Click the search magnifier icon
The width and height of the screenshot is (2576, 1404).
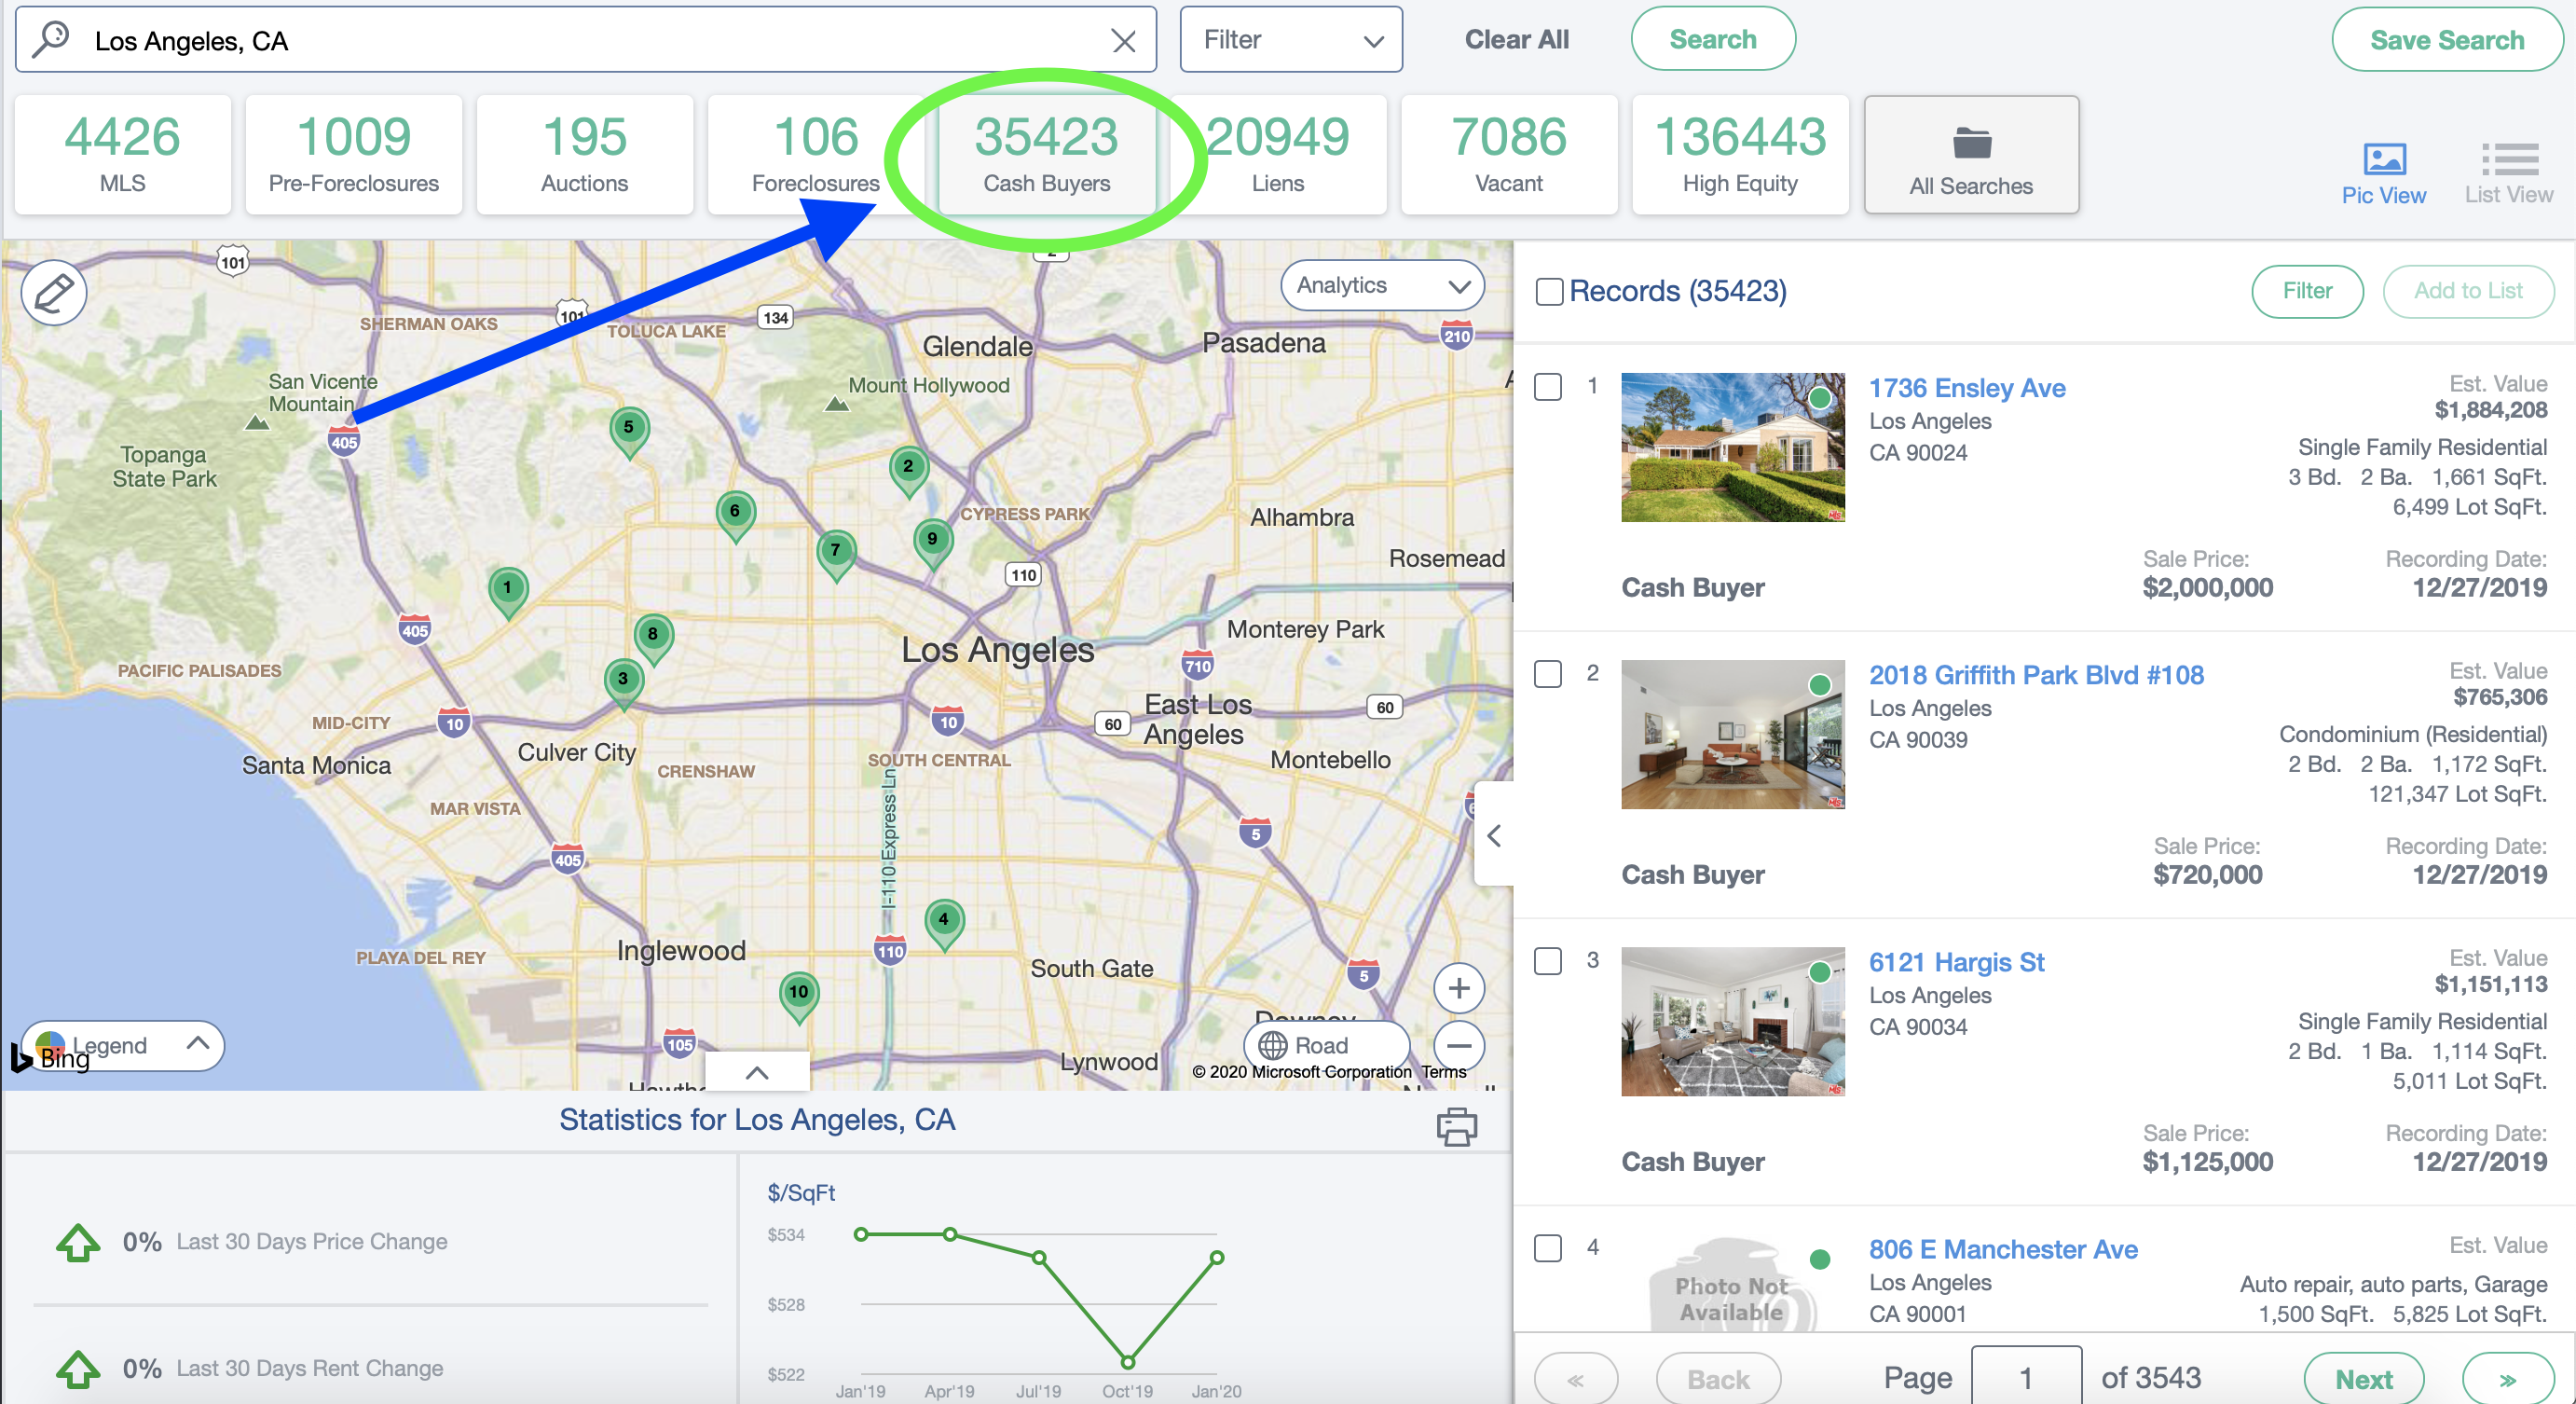(50, 40)
